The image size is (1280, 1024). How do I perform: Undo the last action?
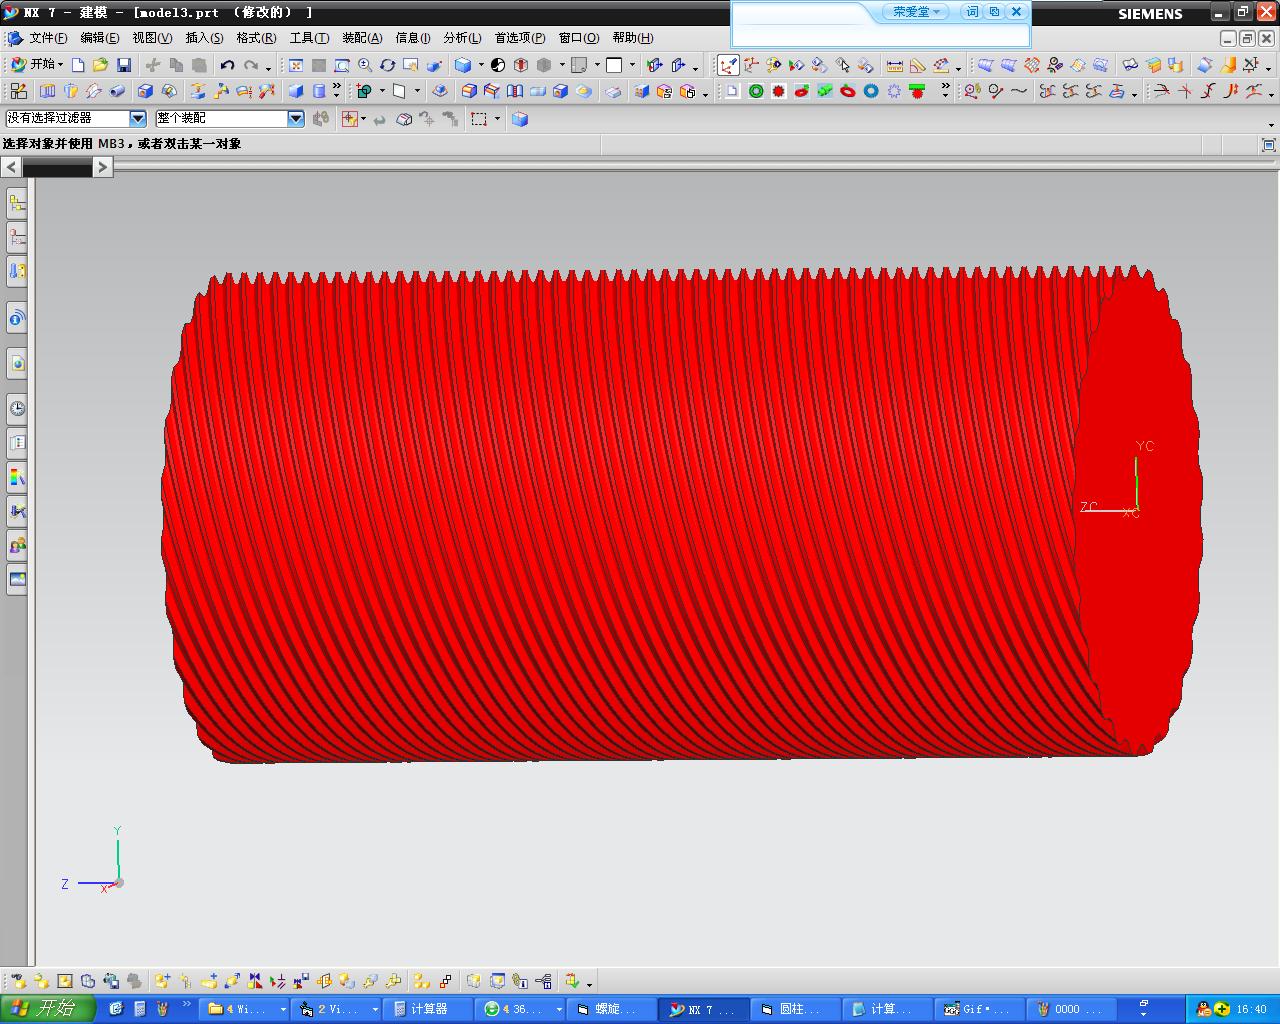coord(227,65)
